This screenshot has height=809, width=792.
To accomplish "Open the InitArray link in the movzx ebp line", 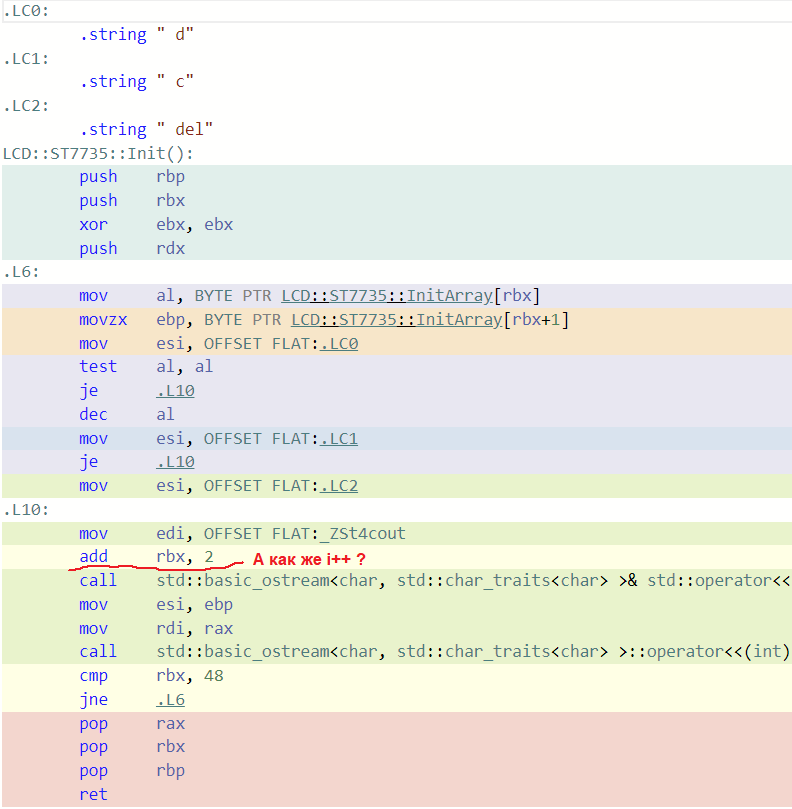I will pyautogui.click(x=465, y=320).
